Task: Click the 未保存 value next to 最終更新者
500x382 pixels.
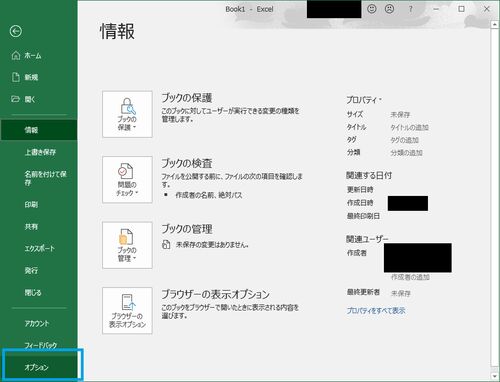Action: [401, 293]
